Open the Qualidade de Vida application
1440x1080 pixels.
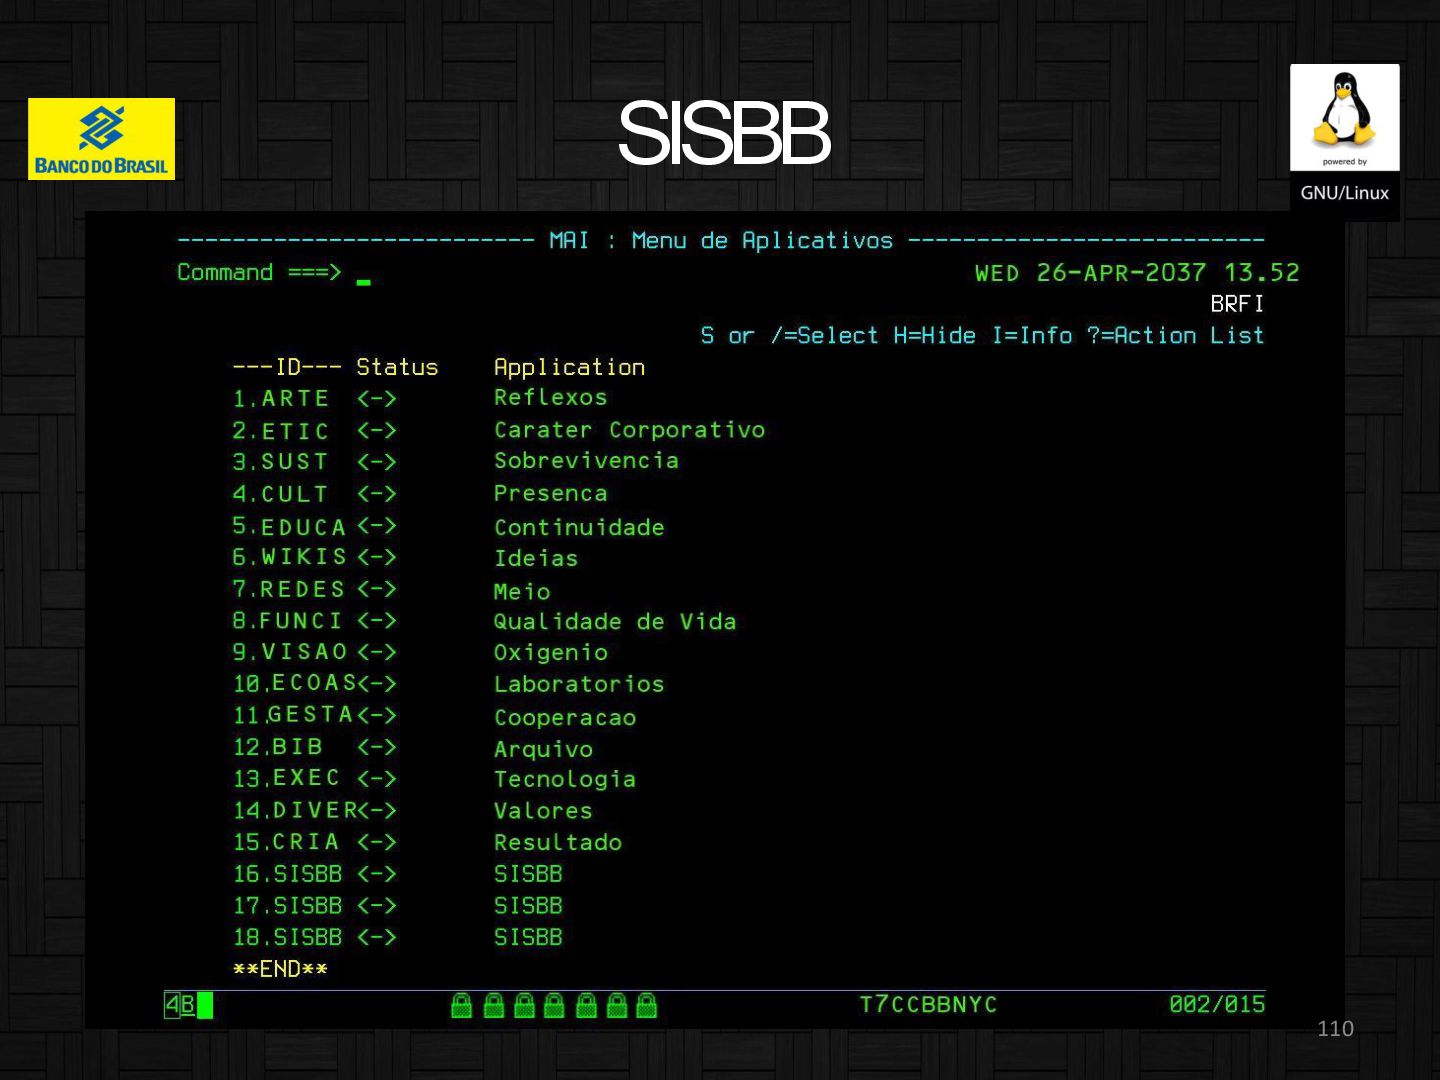(x=614, y=622)
